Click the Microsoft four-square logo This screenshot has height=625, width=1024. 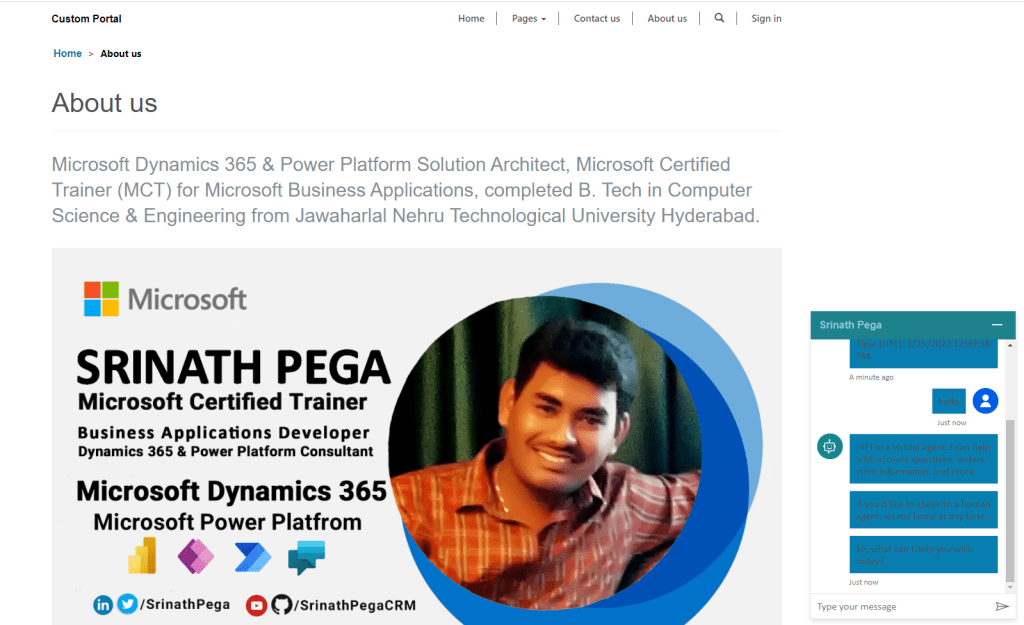point(101,298)
